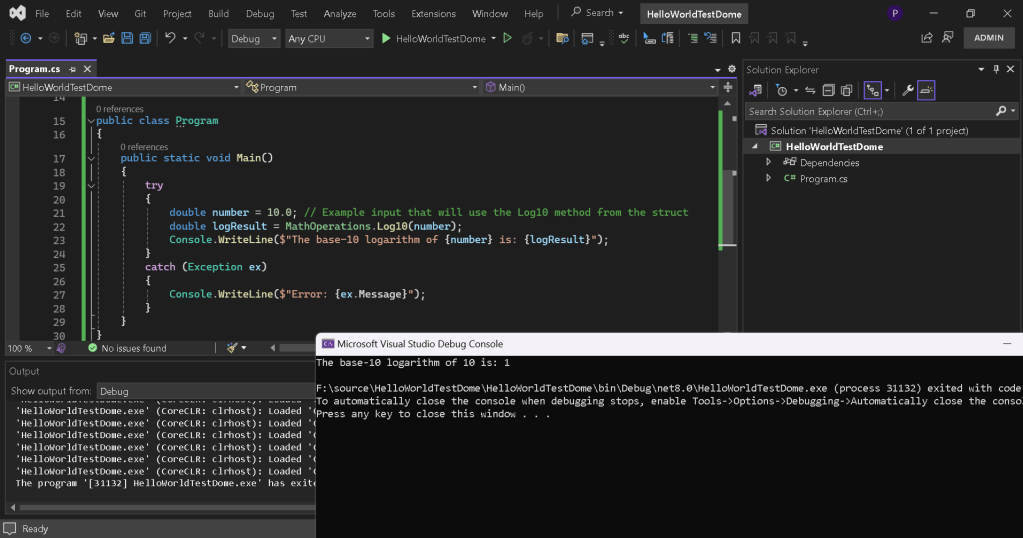This screenshot has width=1023, height=538.
Task: Open Pending Changes Filter in Solution Explorer
Action: tap(782, 91)
